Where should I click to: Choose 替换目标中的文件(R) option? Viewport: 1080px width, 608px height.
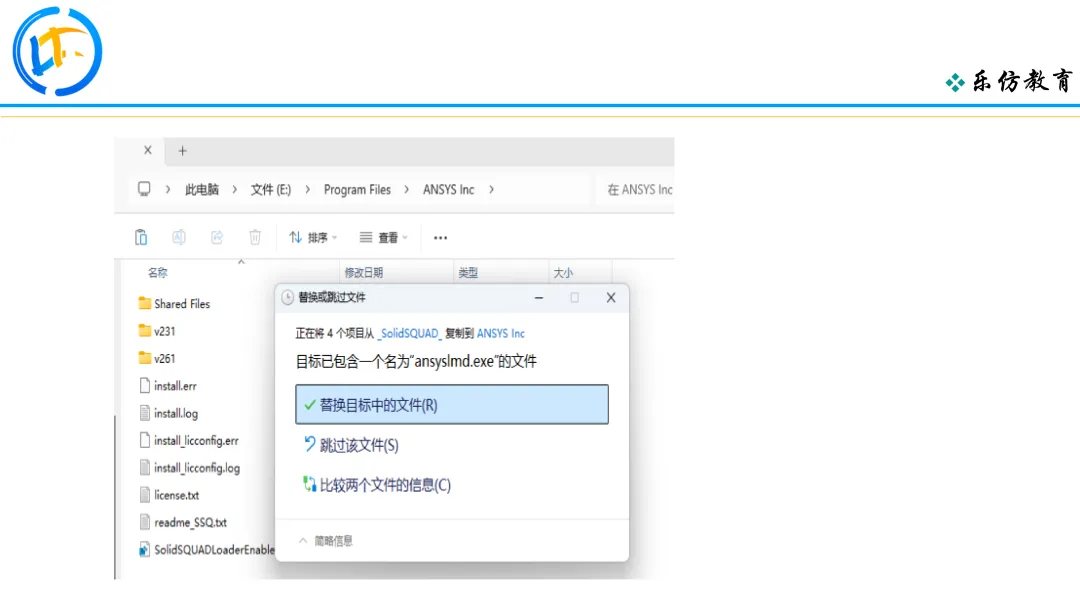pyautogui.click(x=452, y=404)
